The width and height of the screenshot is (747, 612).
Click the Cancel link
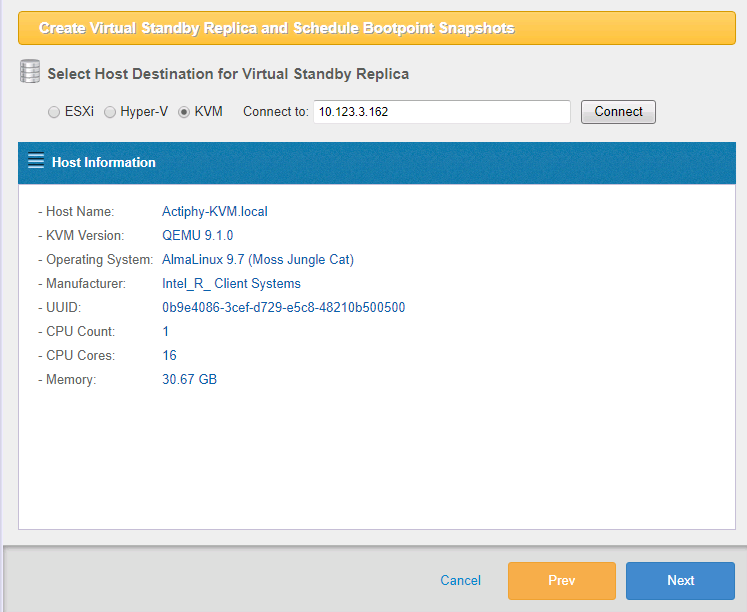[x=460, y=580]
